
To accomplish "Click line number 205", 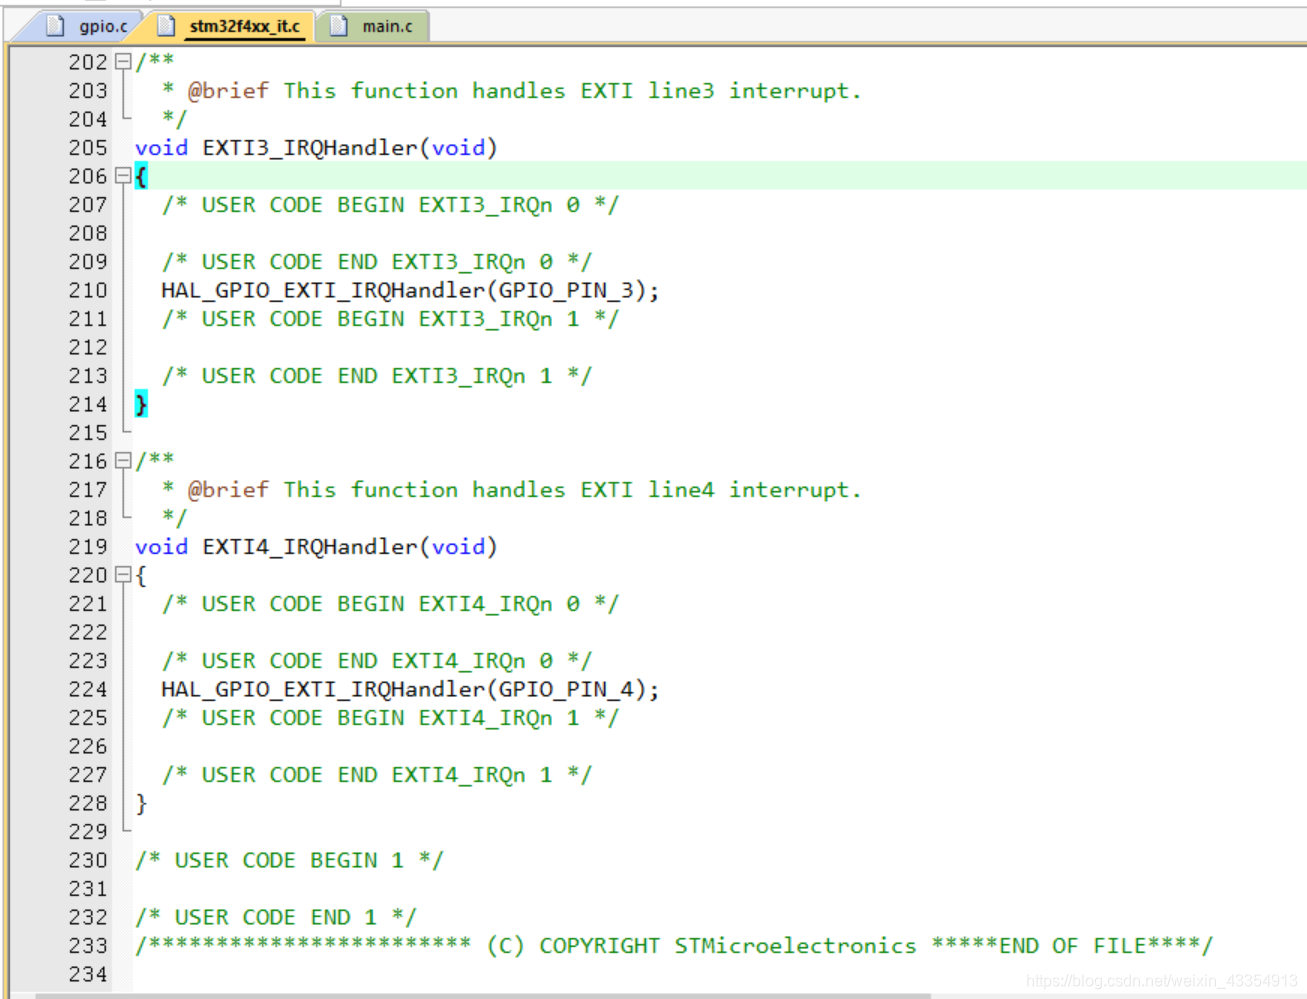I will pyautogui.click(x=88, y=147).
